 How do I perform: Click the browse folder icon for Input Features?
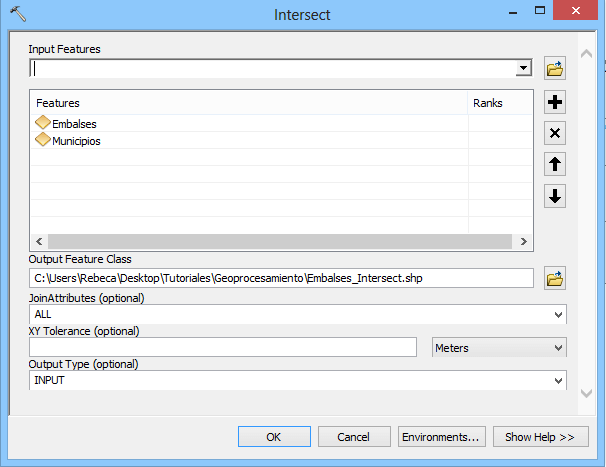pyautogui.click(x=555, y=68)
